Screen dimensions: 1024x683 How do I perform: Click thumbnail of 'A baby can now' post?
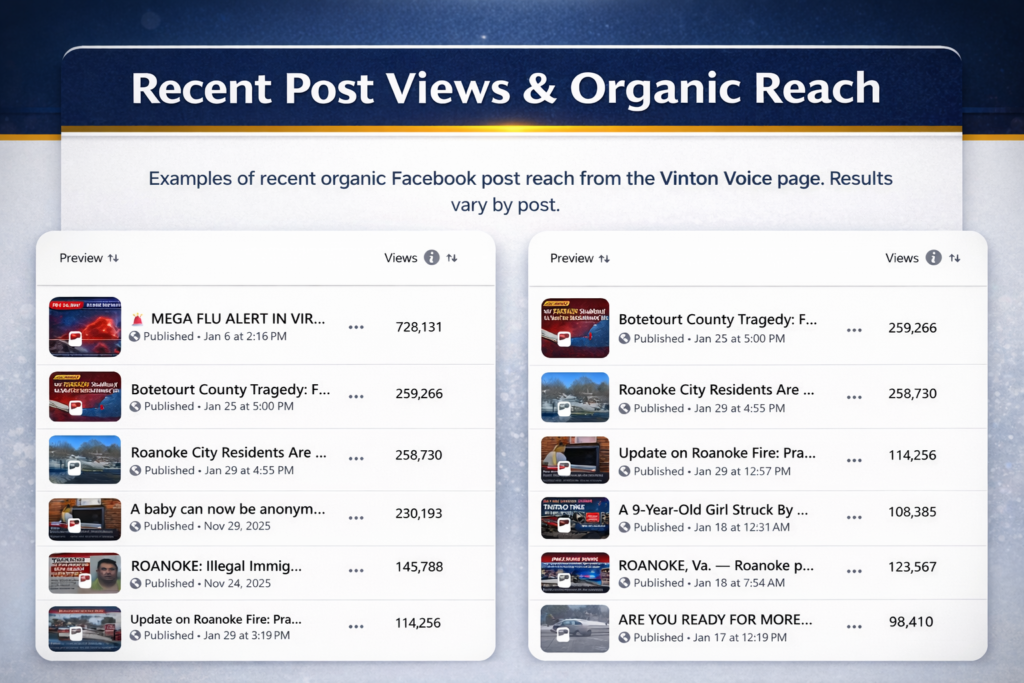coord(85,519)
